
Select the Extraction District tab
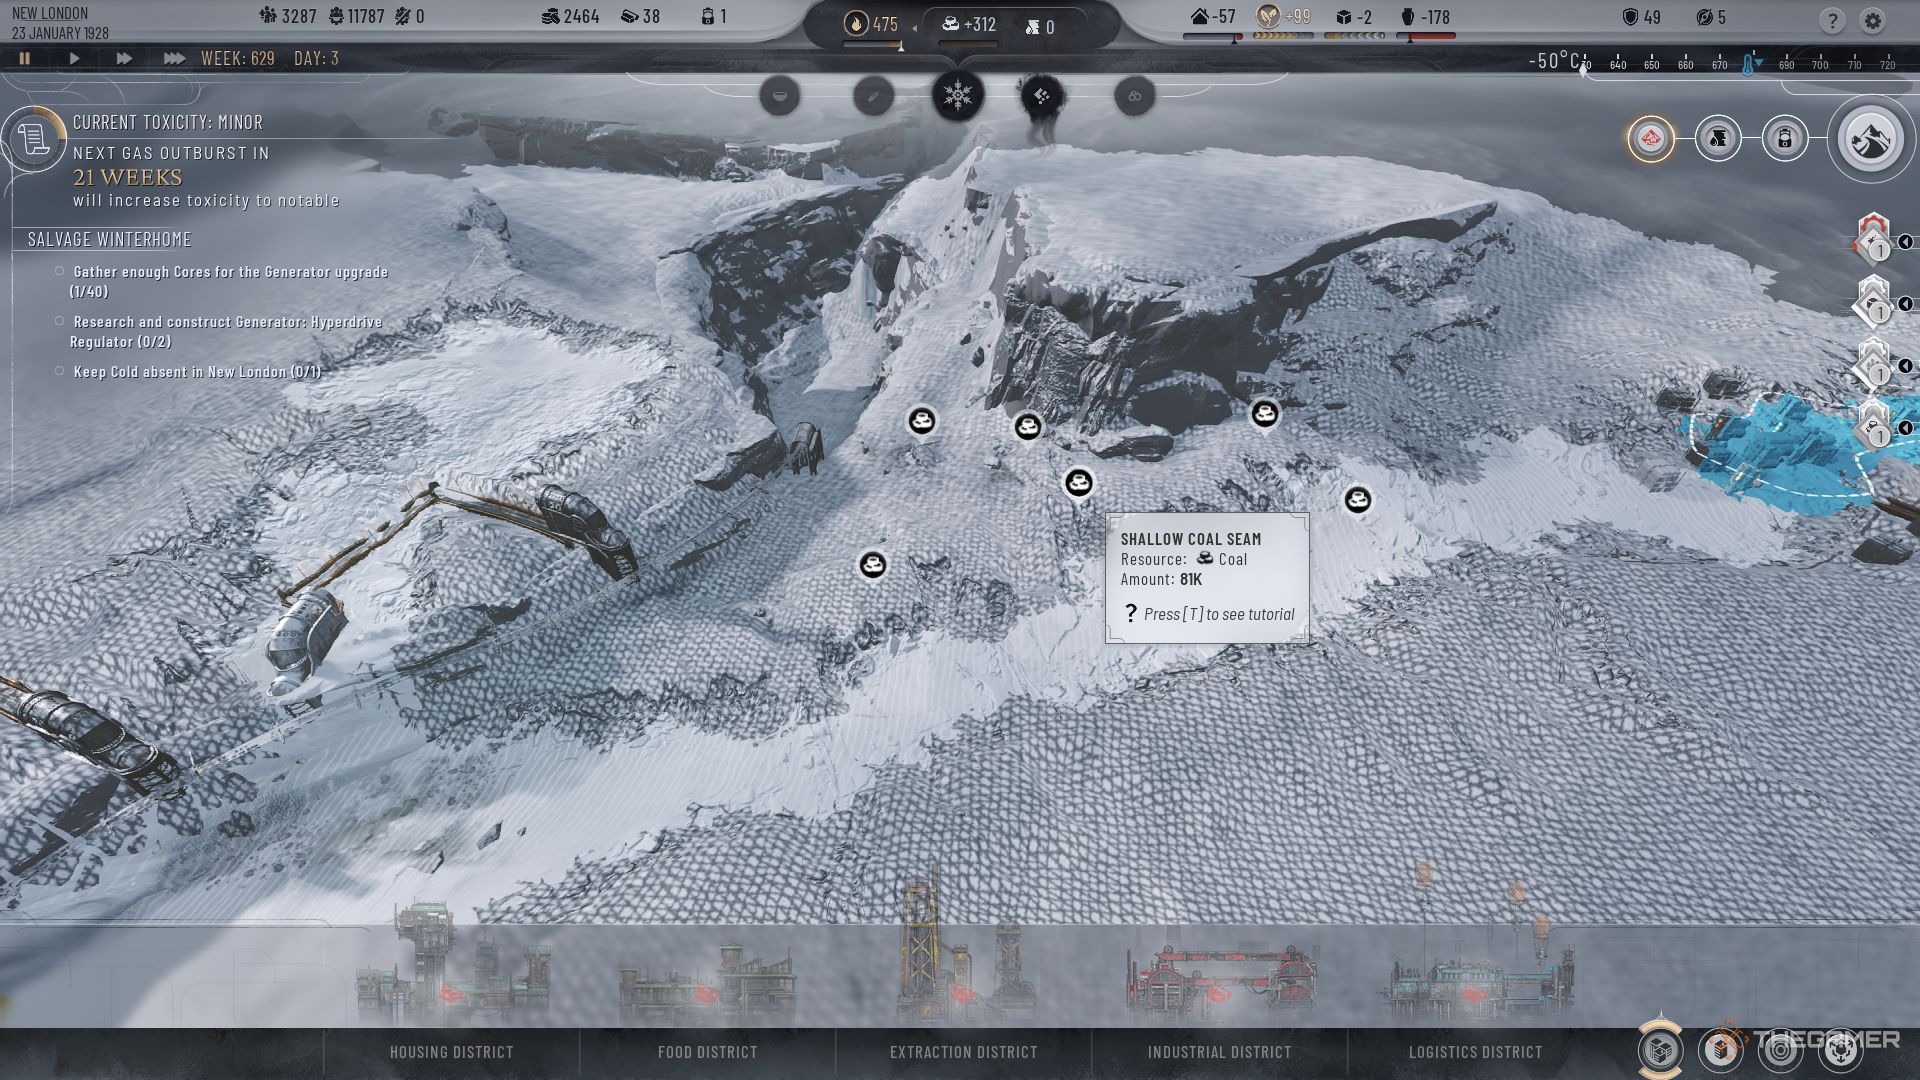pos(964,1052)
